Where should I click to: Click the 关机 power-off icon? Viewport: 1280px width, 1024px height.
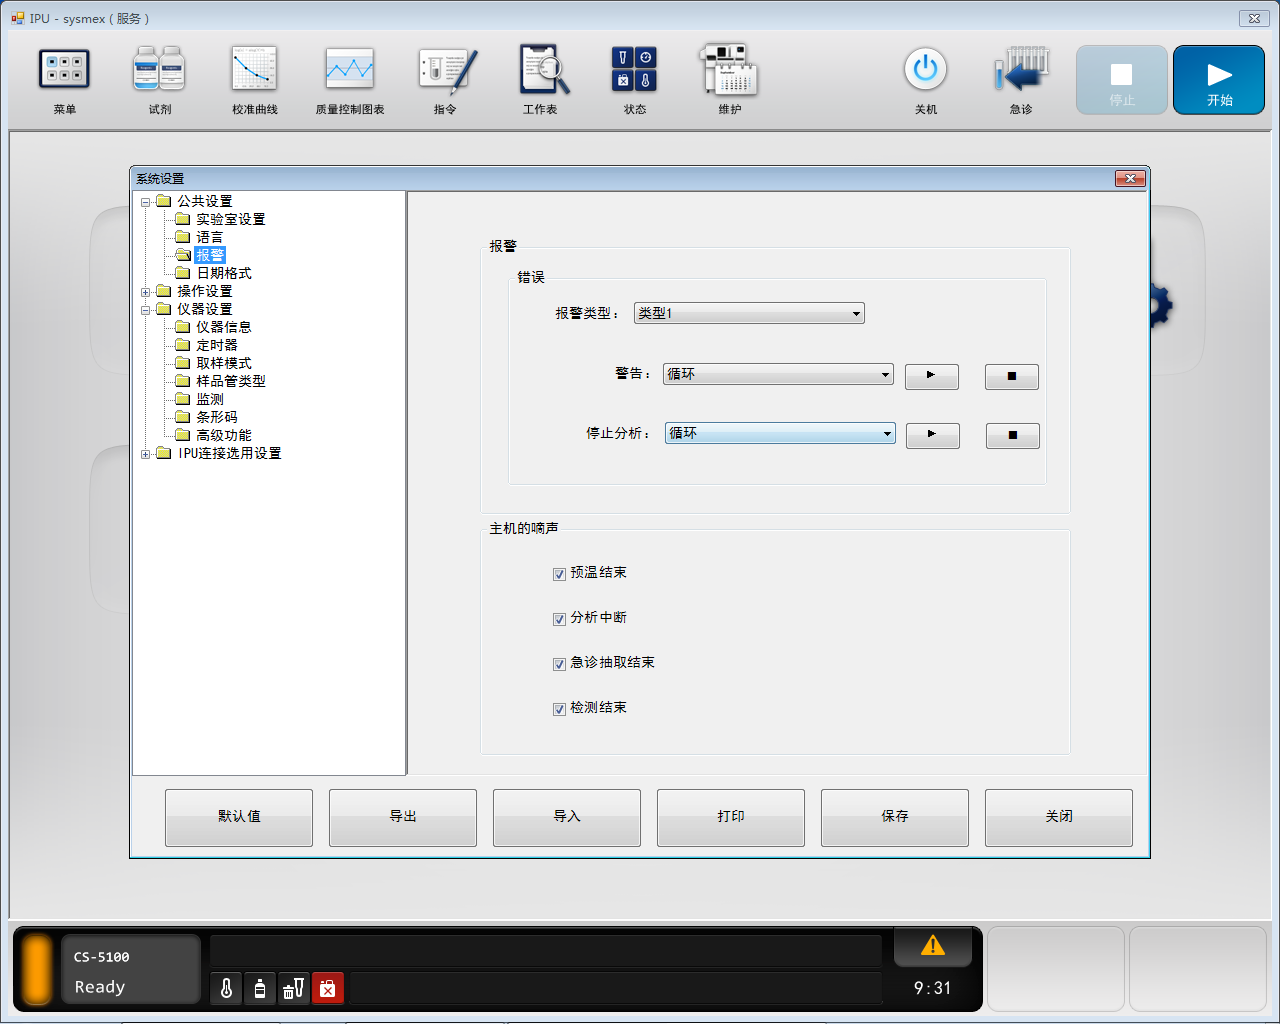point(925,71)
